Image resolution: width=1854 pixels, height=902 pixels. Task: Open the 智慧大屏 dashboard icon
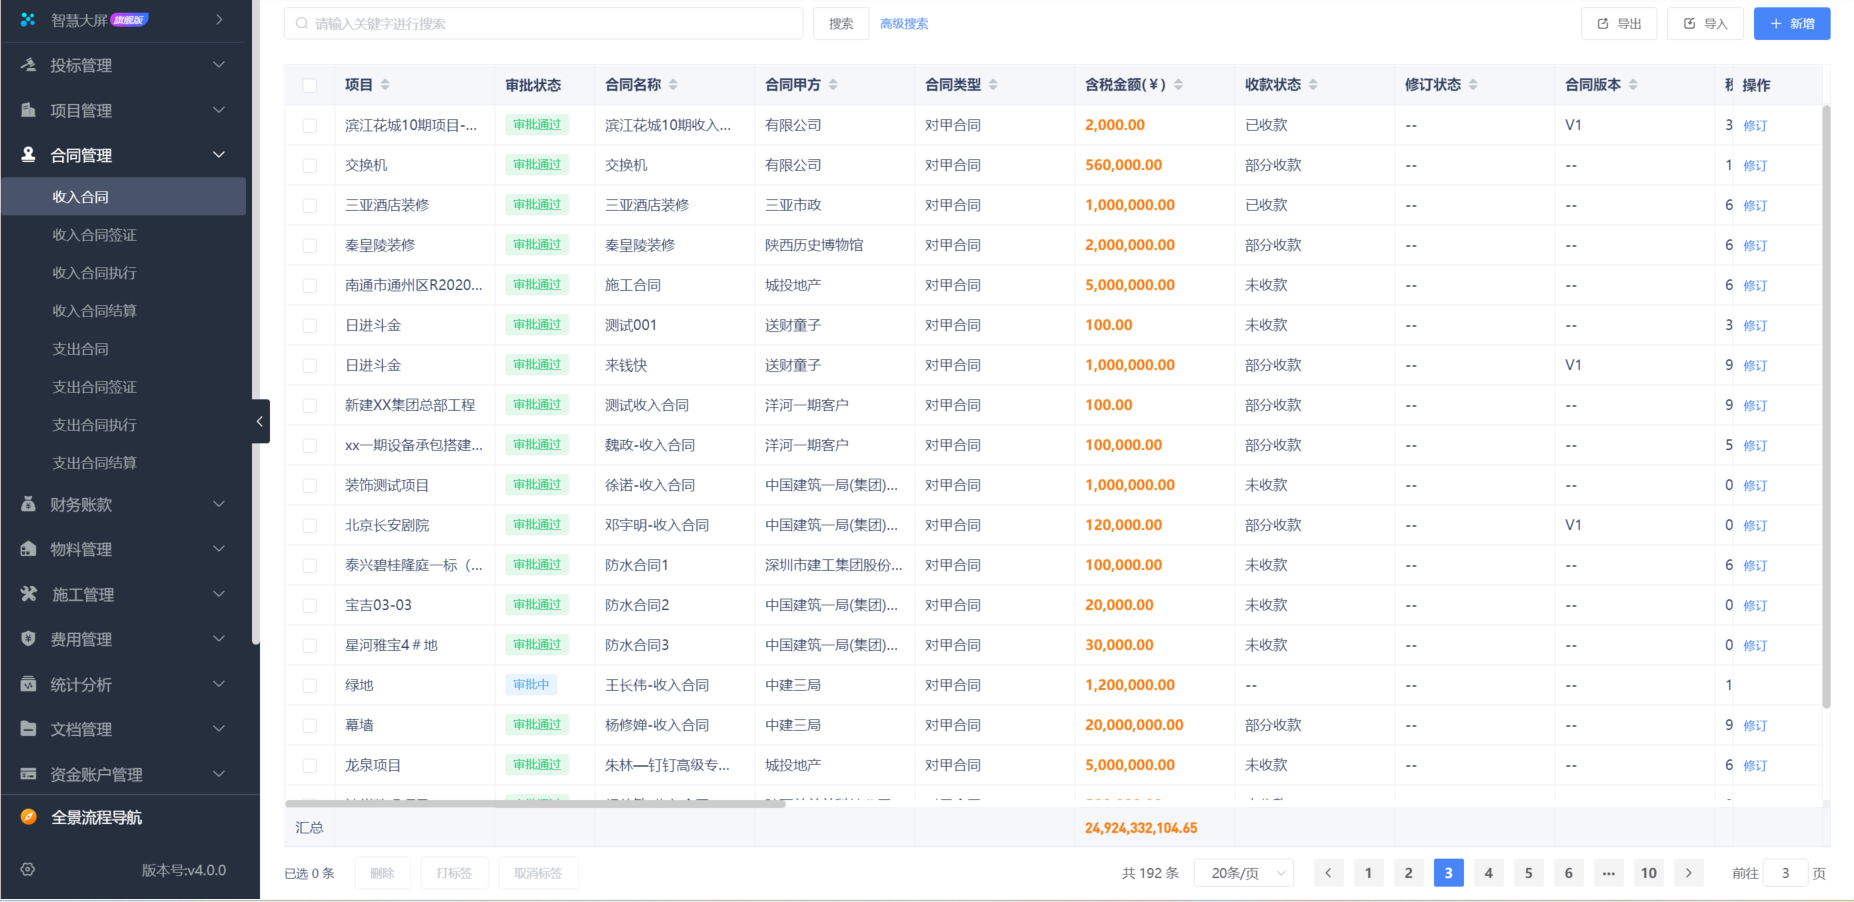tap(27, 18)
